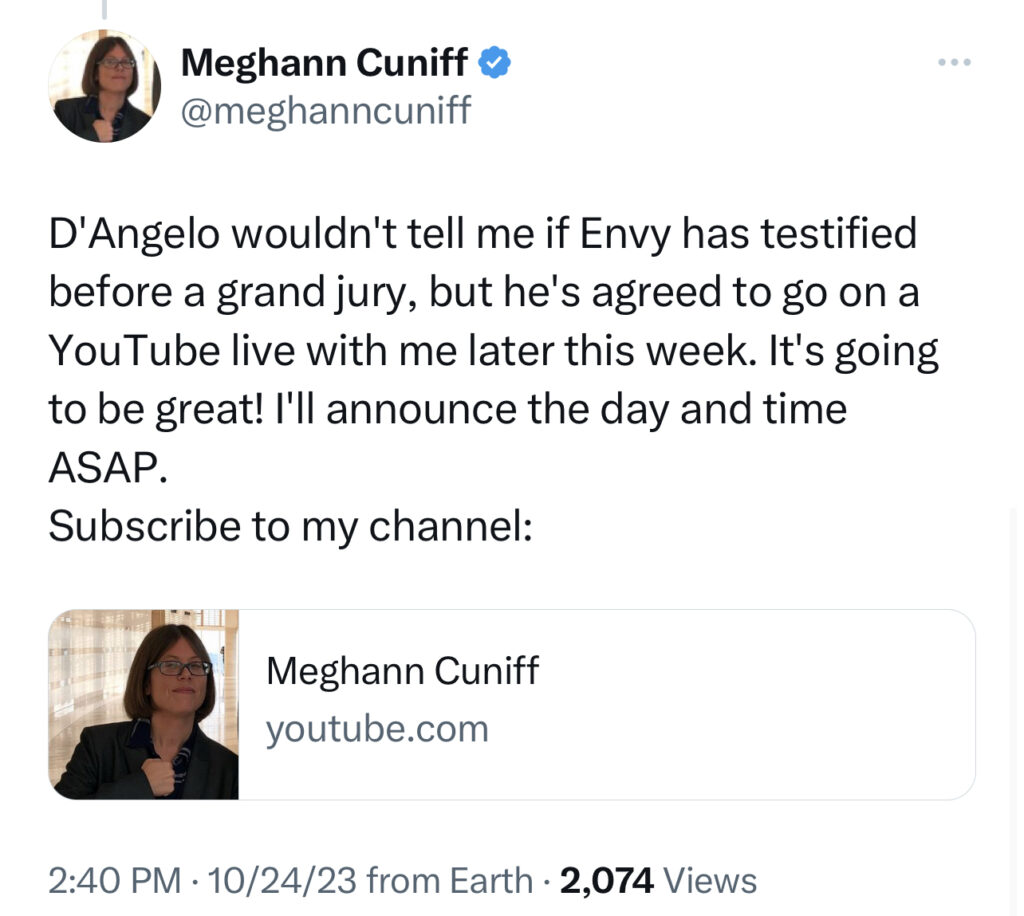The width and height of the screenshot is (1024, 916).
Task: Click the blue verified checkmark badge
Action: click(x=494, y=63)
